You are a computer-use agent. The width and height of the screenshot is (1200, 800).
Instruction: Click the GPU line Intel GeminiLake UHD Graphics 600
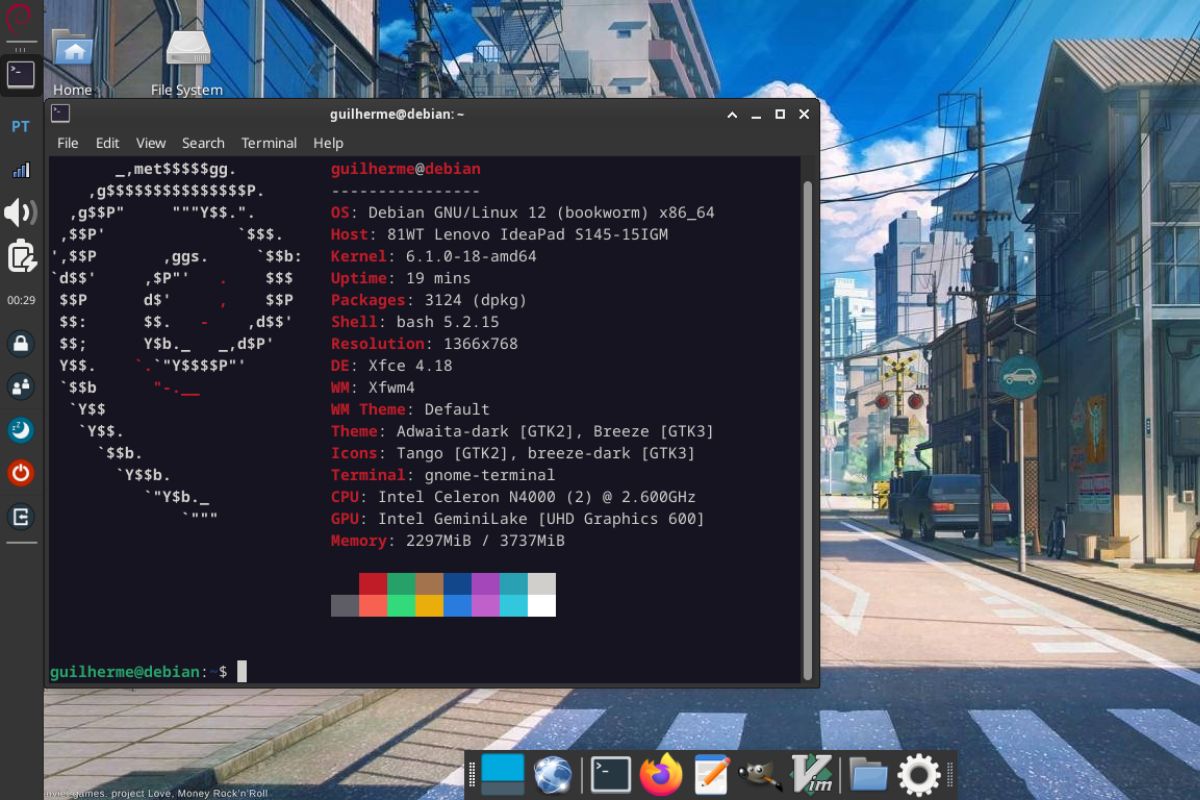[518, 521]
